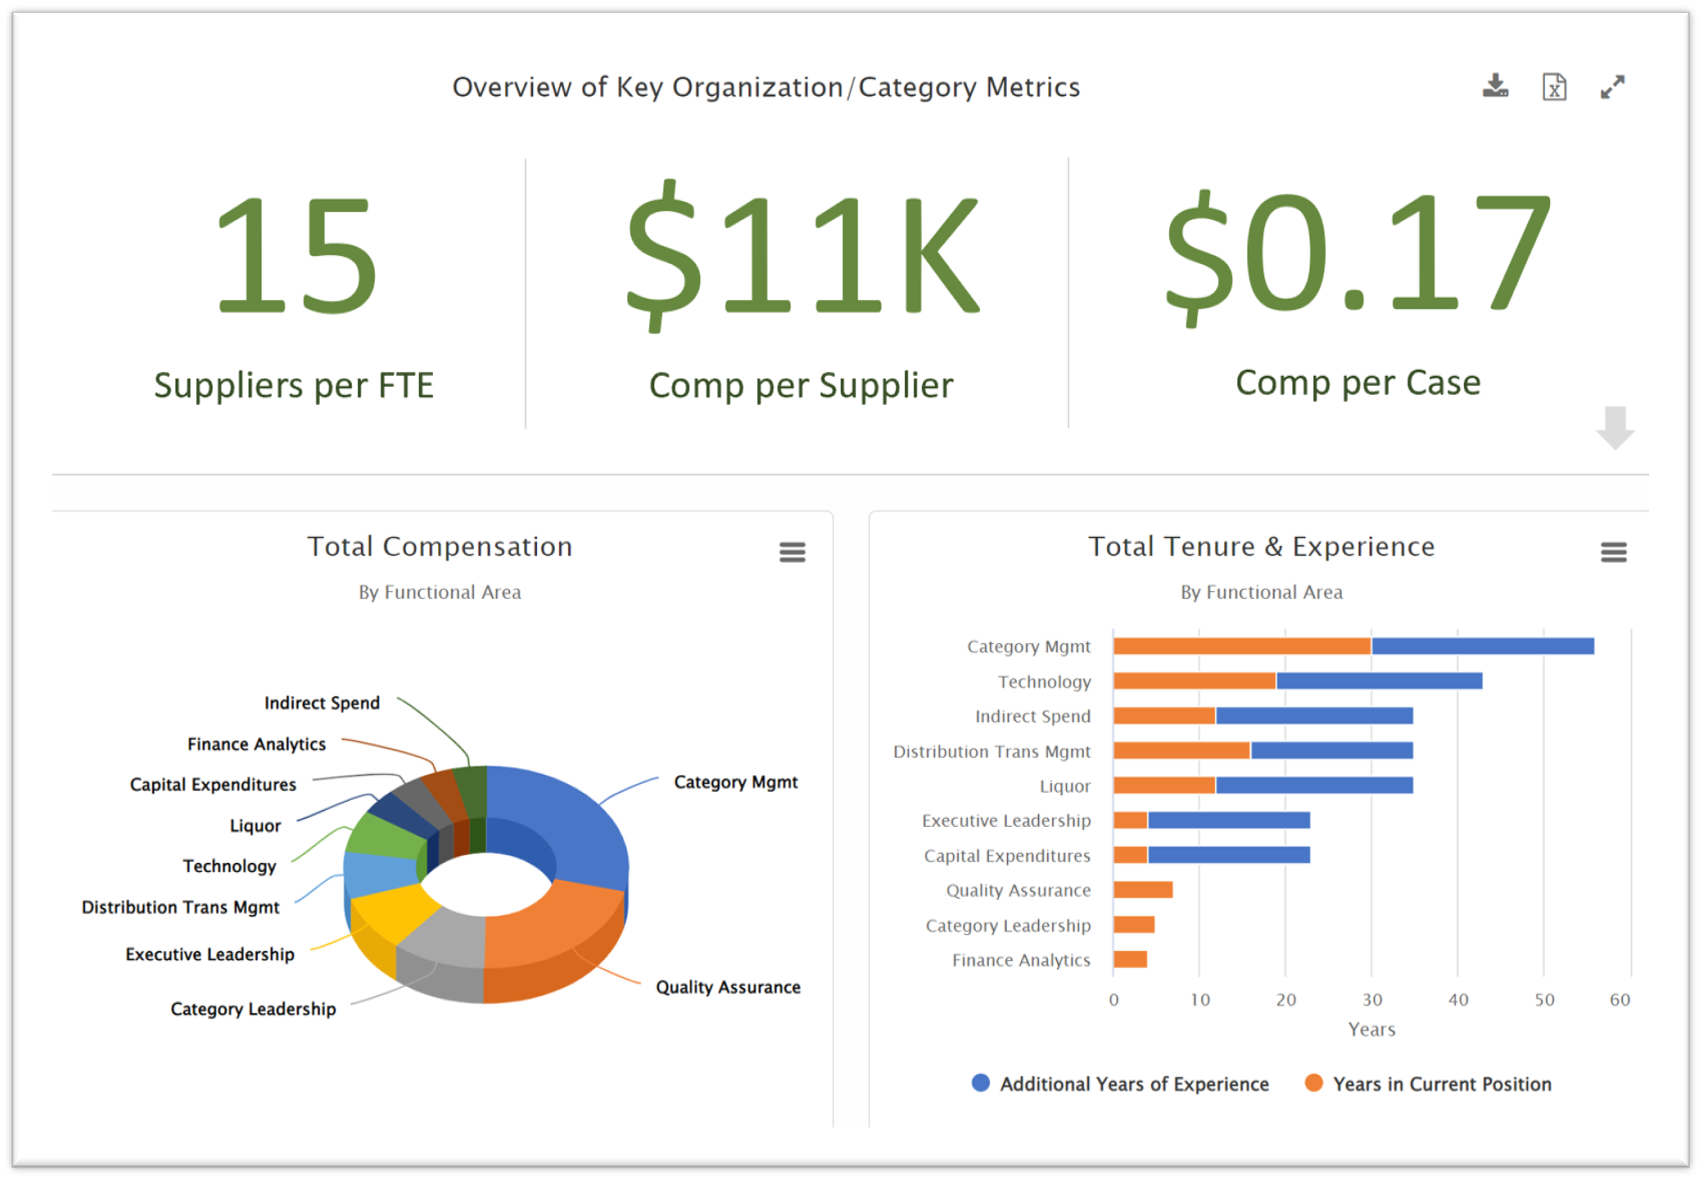Click the Total Compensation chart title
Viewport: 1702px width, 1180px height.
click(x=440, y=547)
